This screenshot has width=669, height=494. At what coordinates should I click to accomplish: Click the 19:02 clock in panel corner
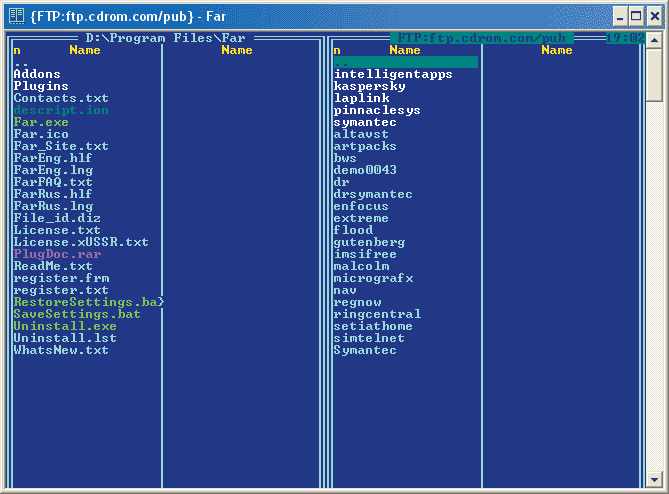click(x=625, y=38)
